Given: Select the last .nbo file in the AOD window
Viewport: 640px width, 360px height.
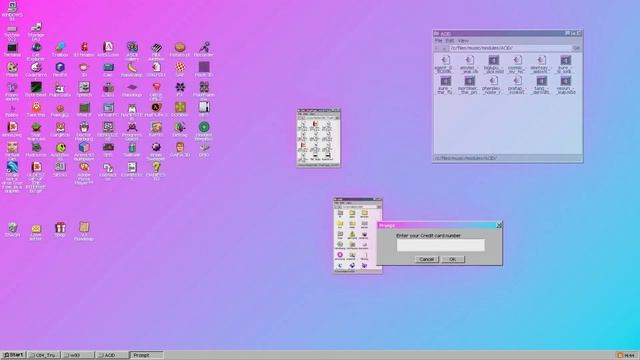Looking at the screenshot, I should (565, 85).
